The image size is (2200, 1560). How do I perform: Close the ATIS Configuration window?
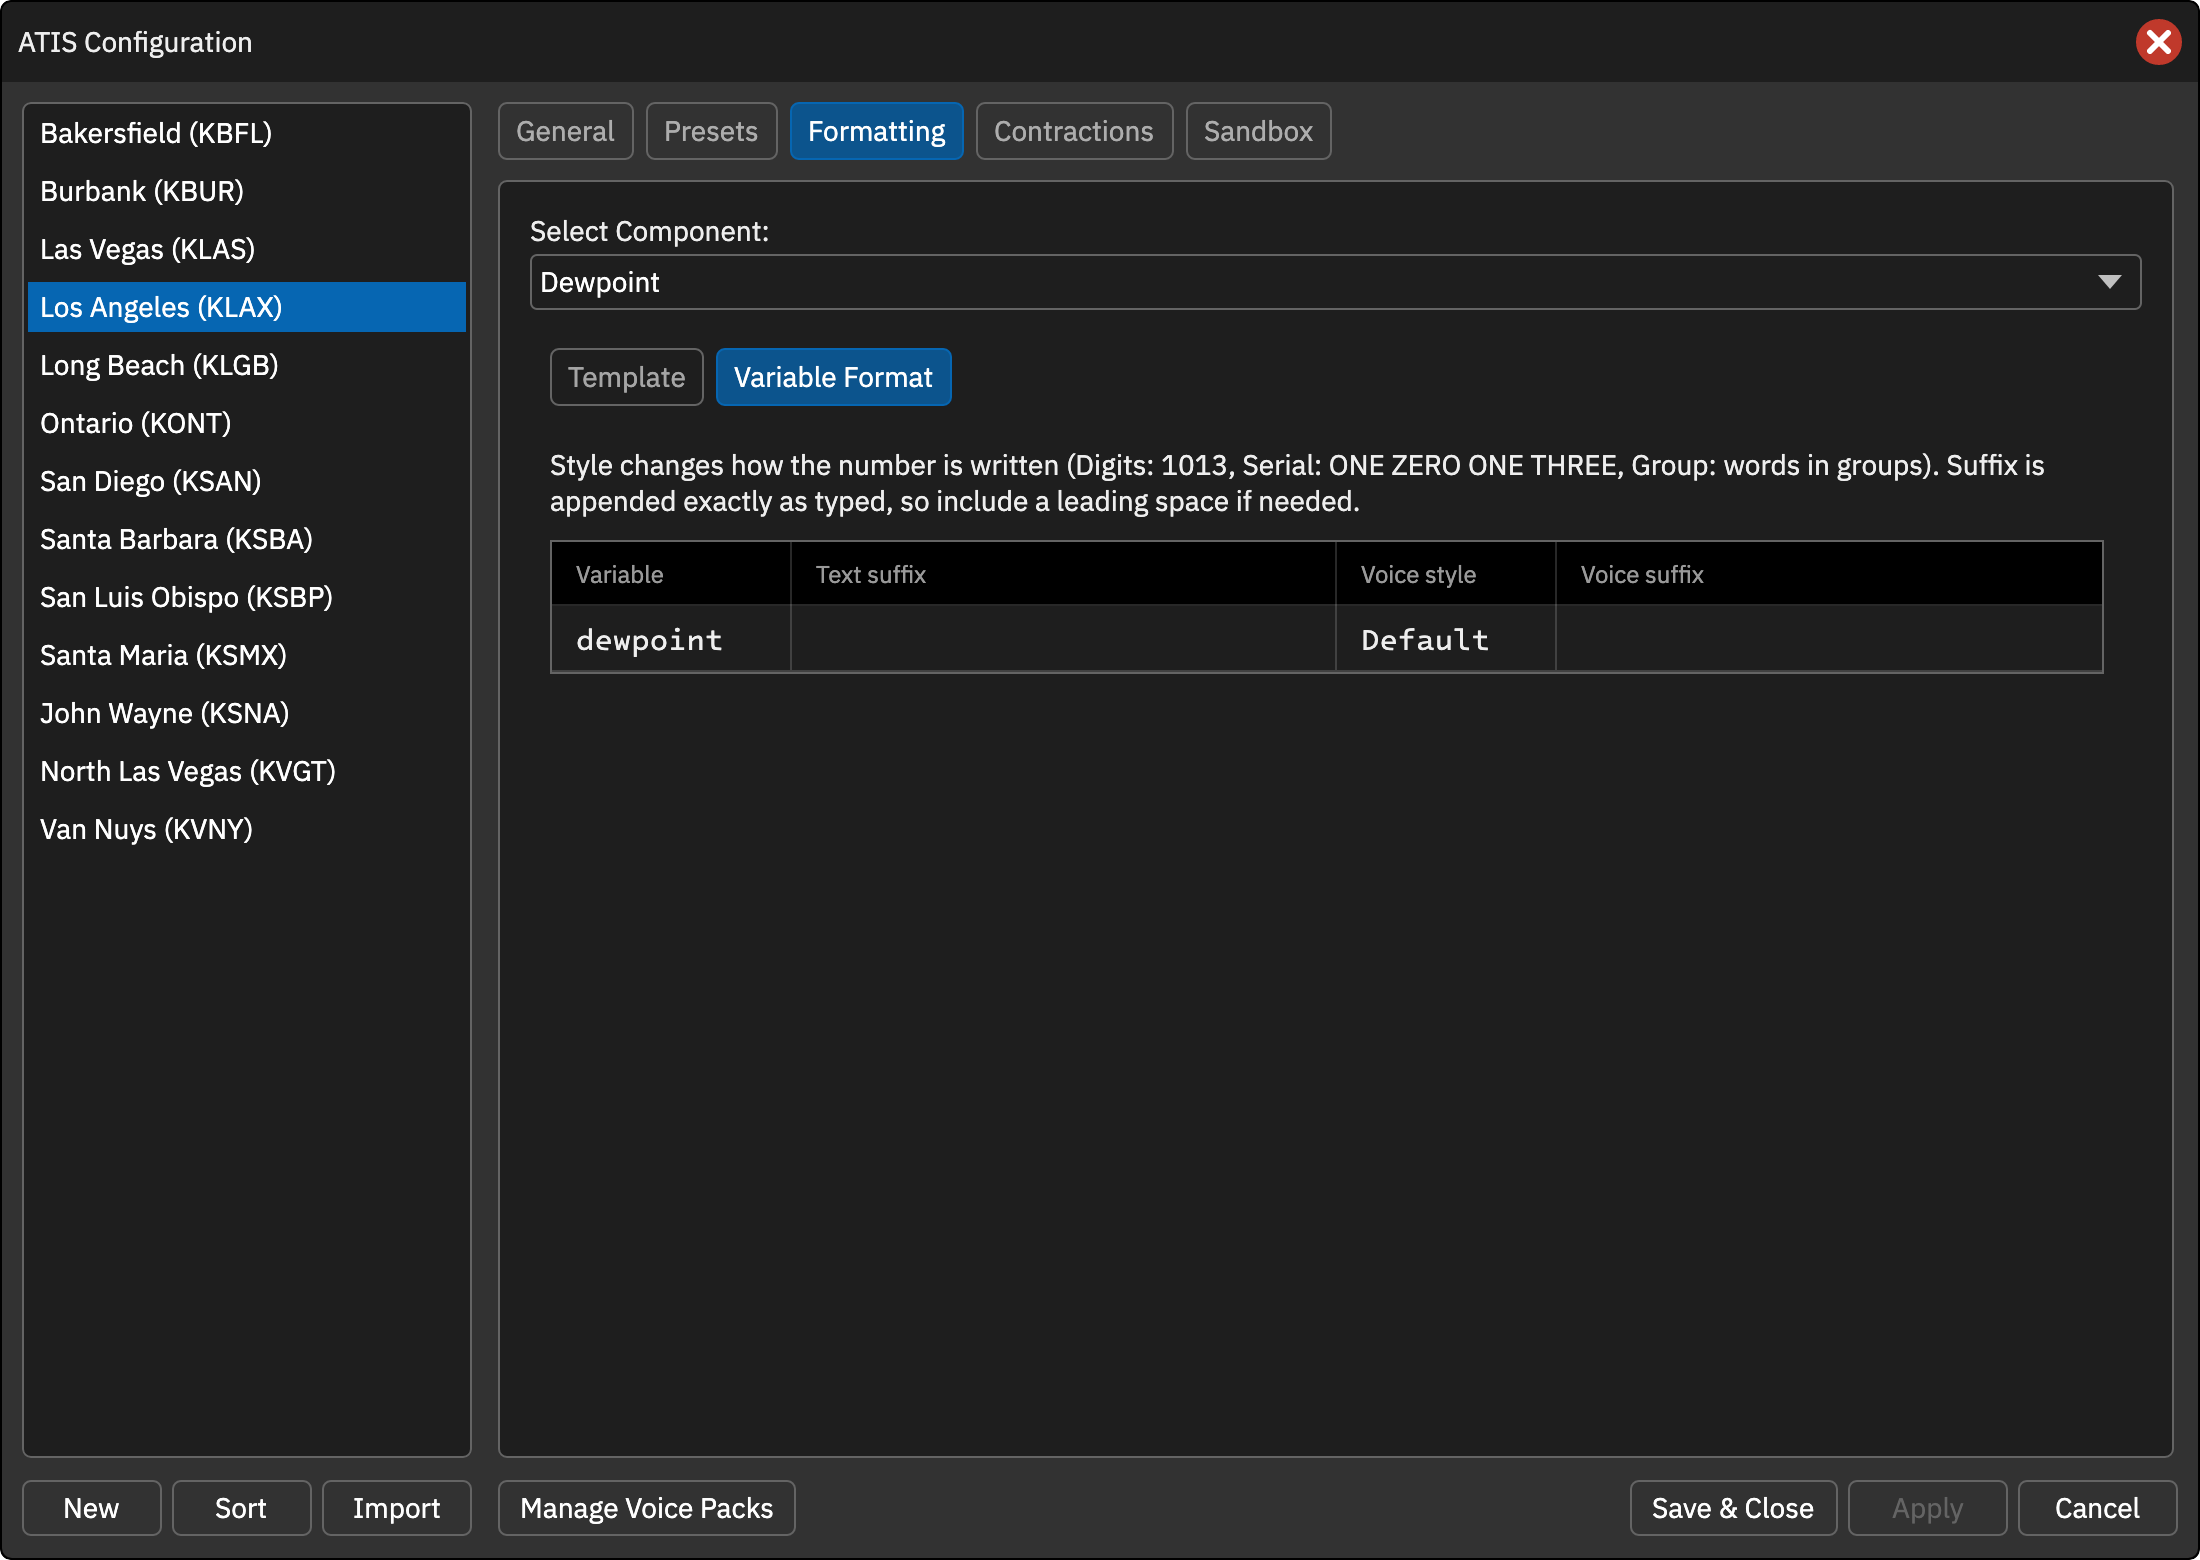click(2158, 42)
